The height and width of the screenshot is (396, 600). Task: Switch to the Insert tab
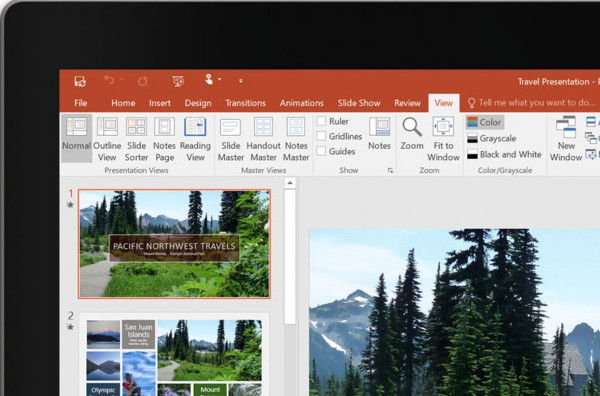point(160,103)
